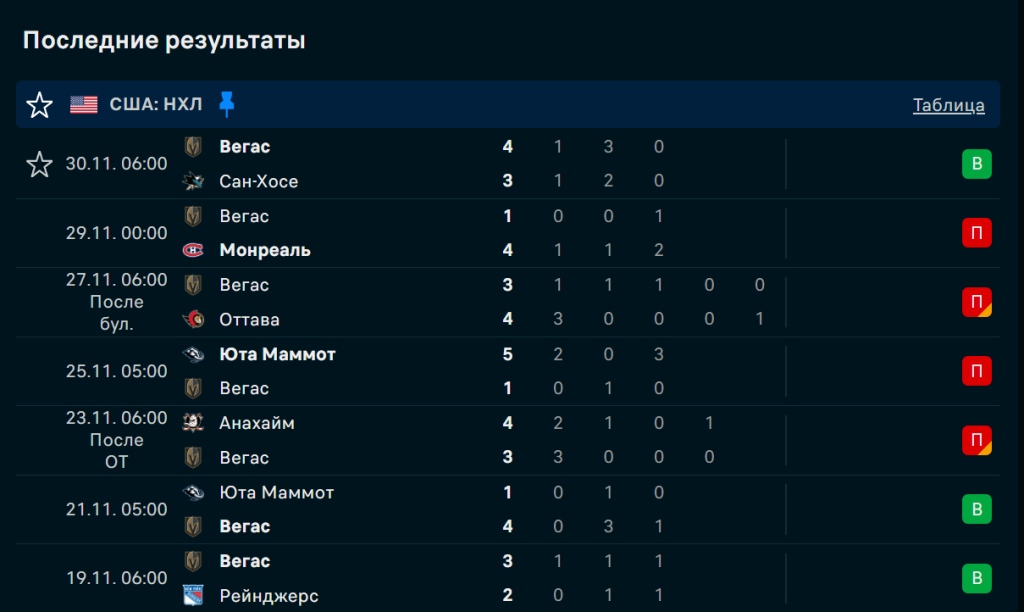Click New York Rangers team logo
Screen dimensions: 1024x612
(193, 596)
